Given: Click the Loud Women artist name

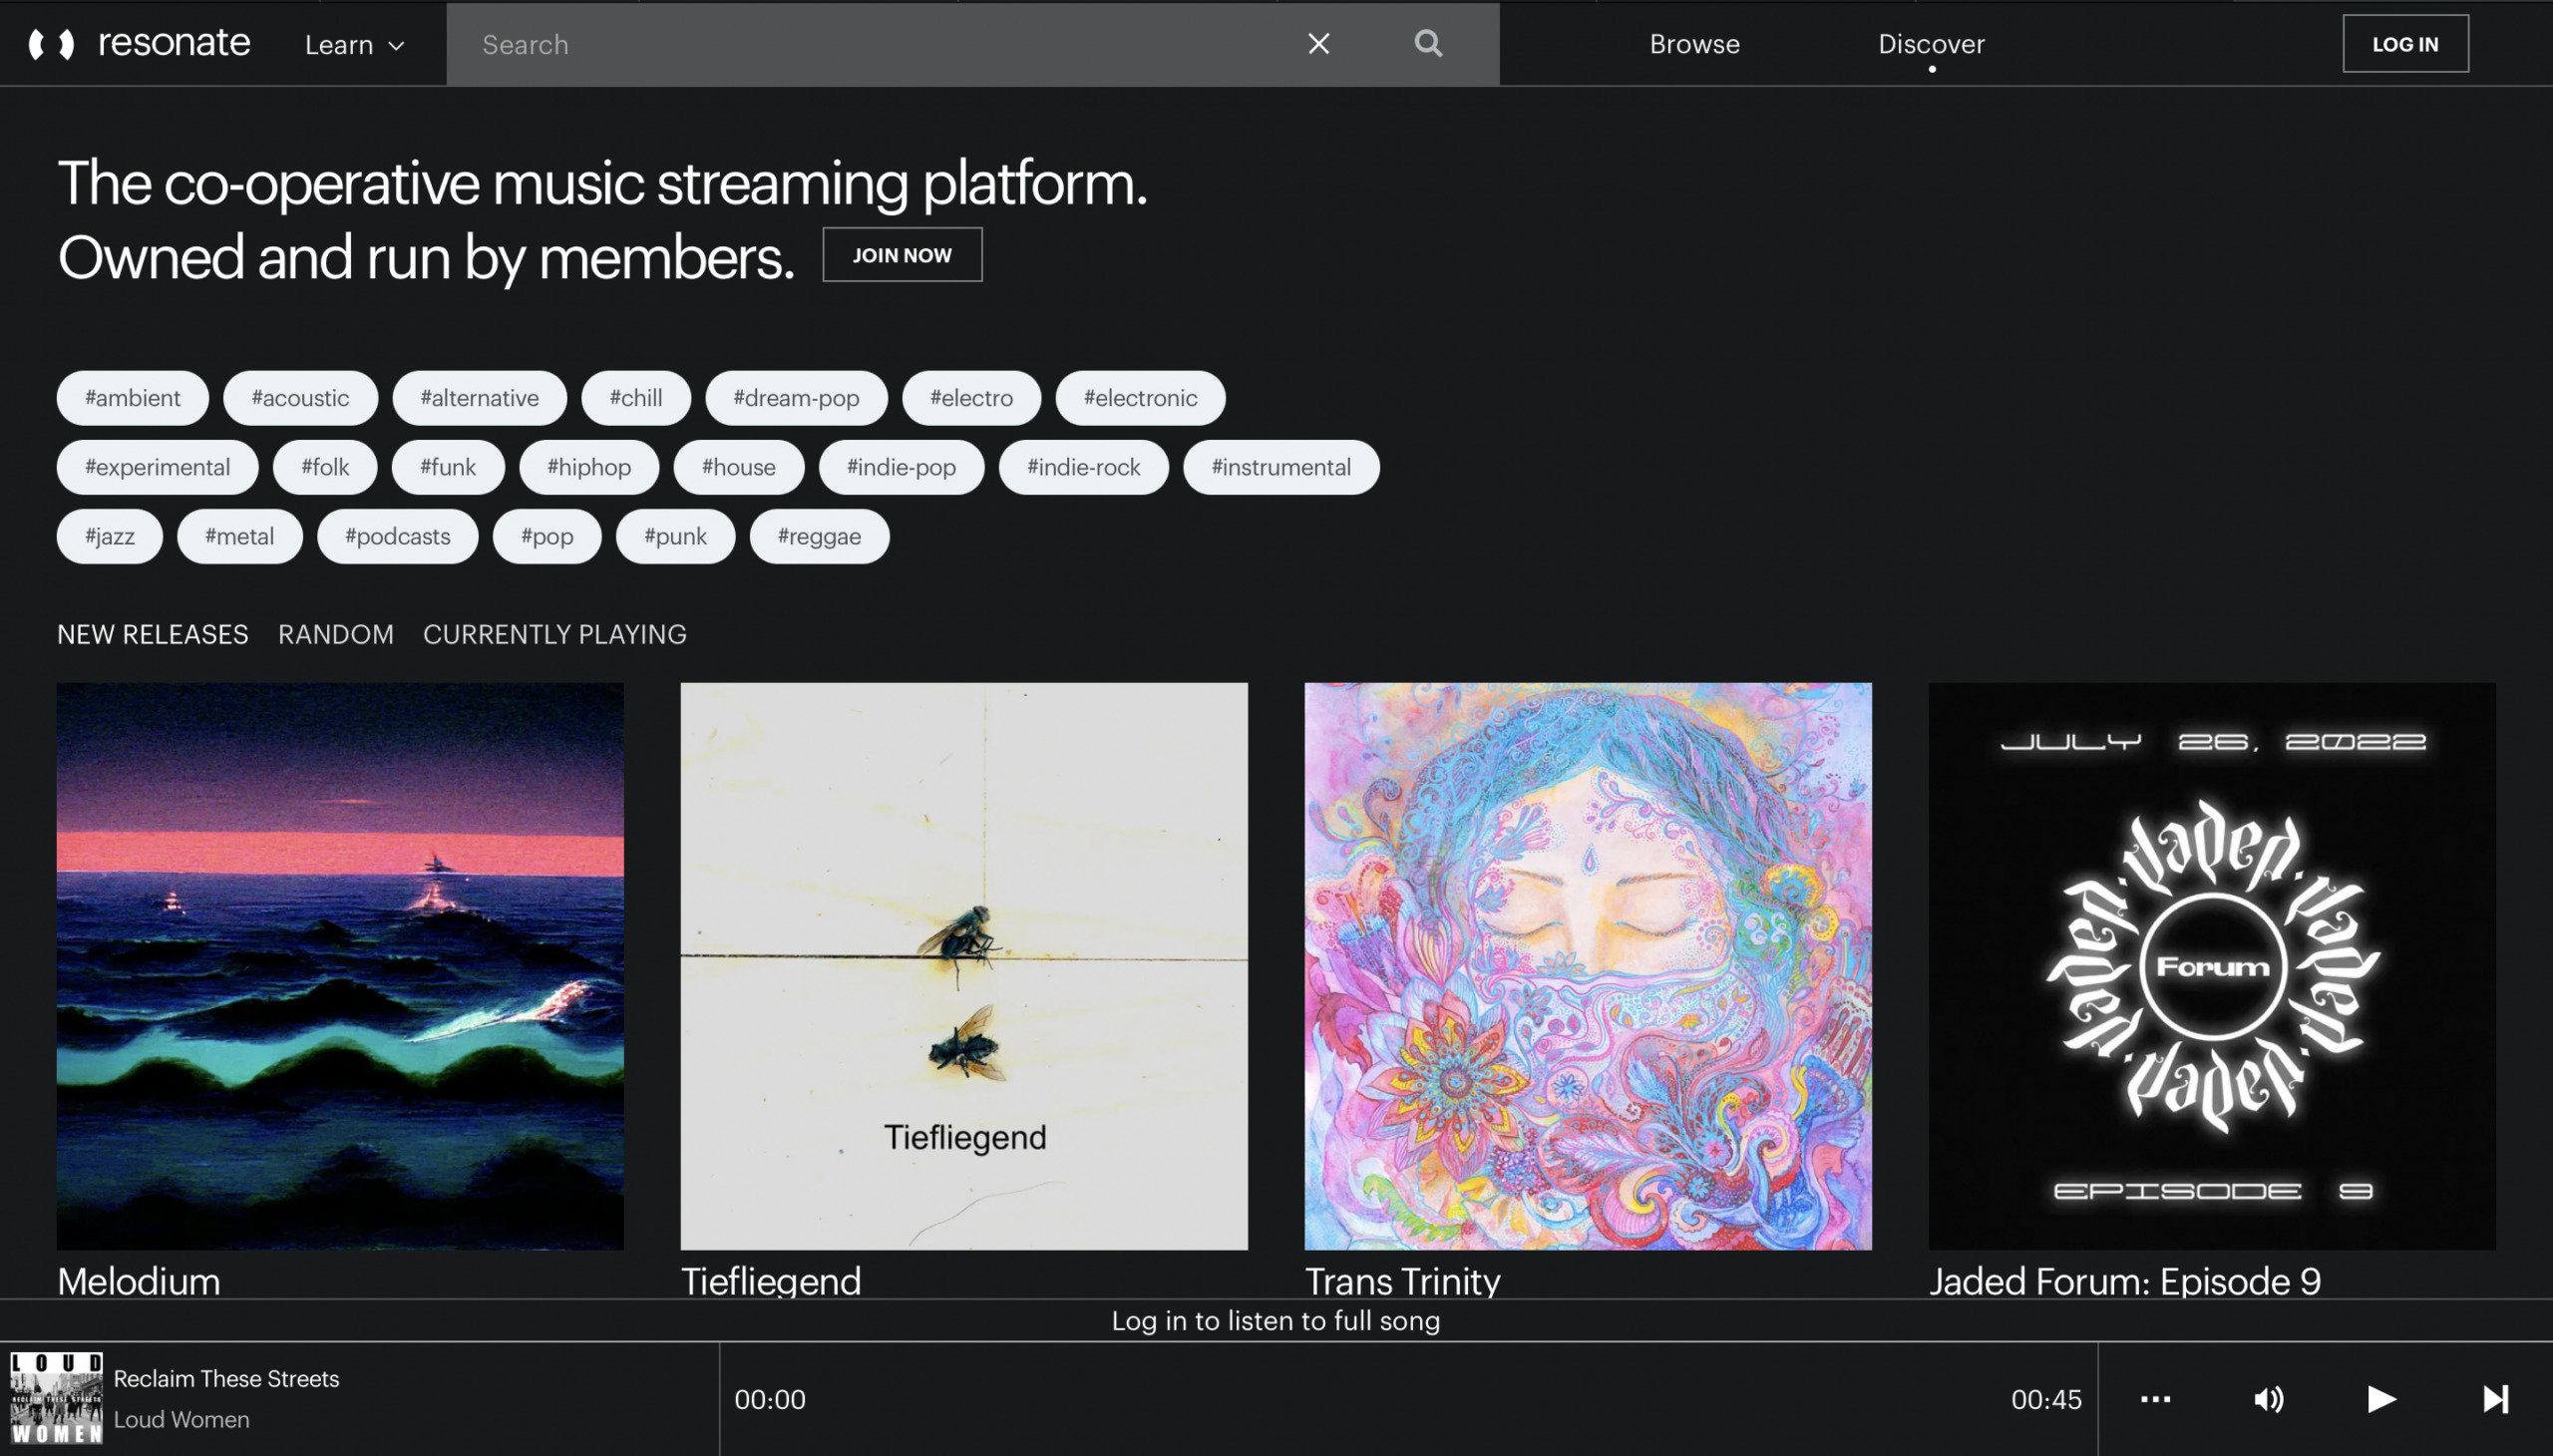Looking at the screenshot, I should (181, 1419).
